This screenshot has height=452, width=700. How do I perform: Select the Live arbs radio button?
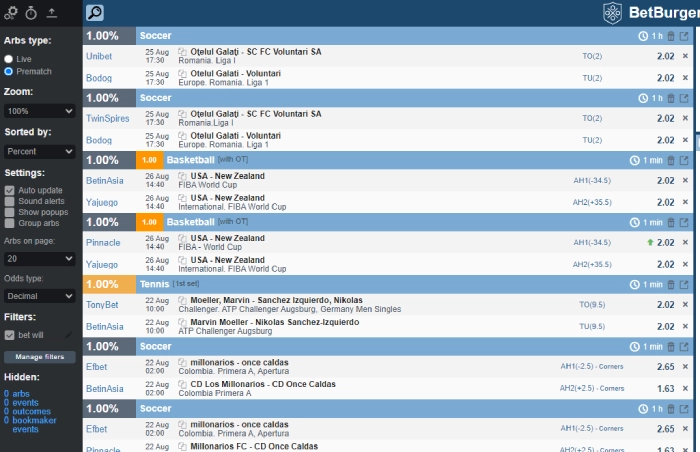tap(8, 59)
